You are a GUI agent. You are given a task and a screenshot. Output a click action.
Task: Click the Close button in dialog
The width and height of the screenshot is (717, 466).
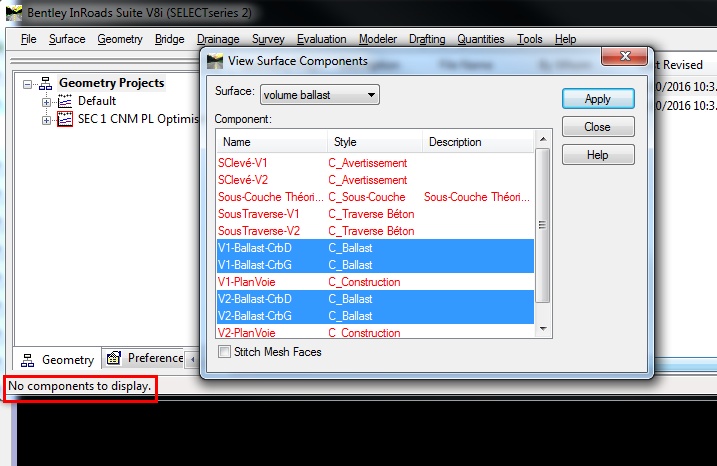click(x=598, y=127)
